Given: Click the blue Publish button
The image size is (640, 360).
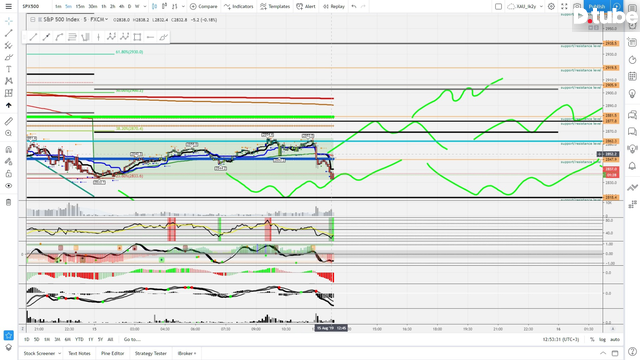Looking at the screenshot, I should coord(597,7).
